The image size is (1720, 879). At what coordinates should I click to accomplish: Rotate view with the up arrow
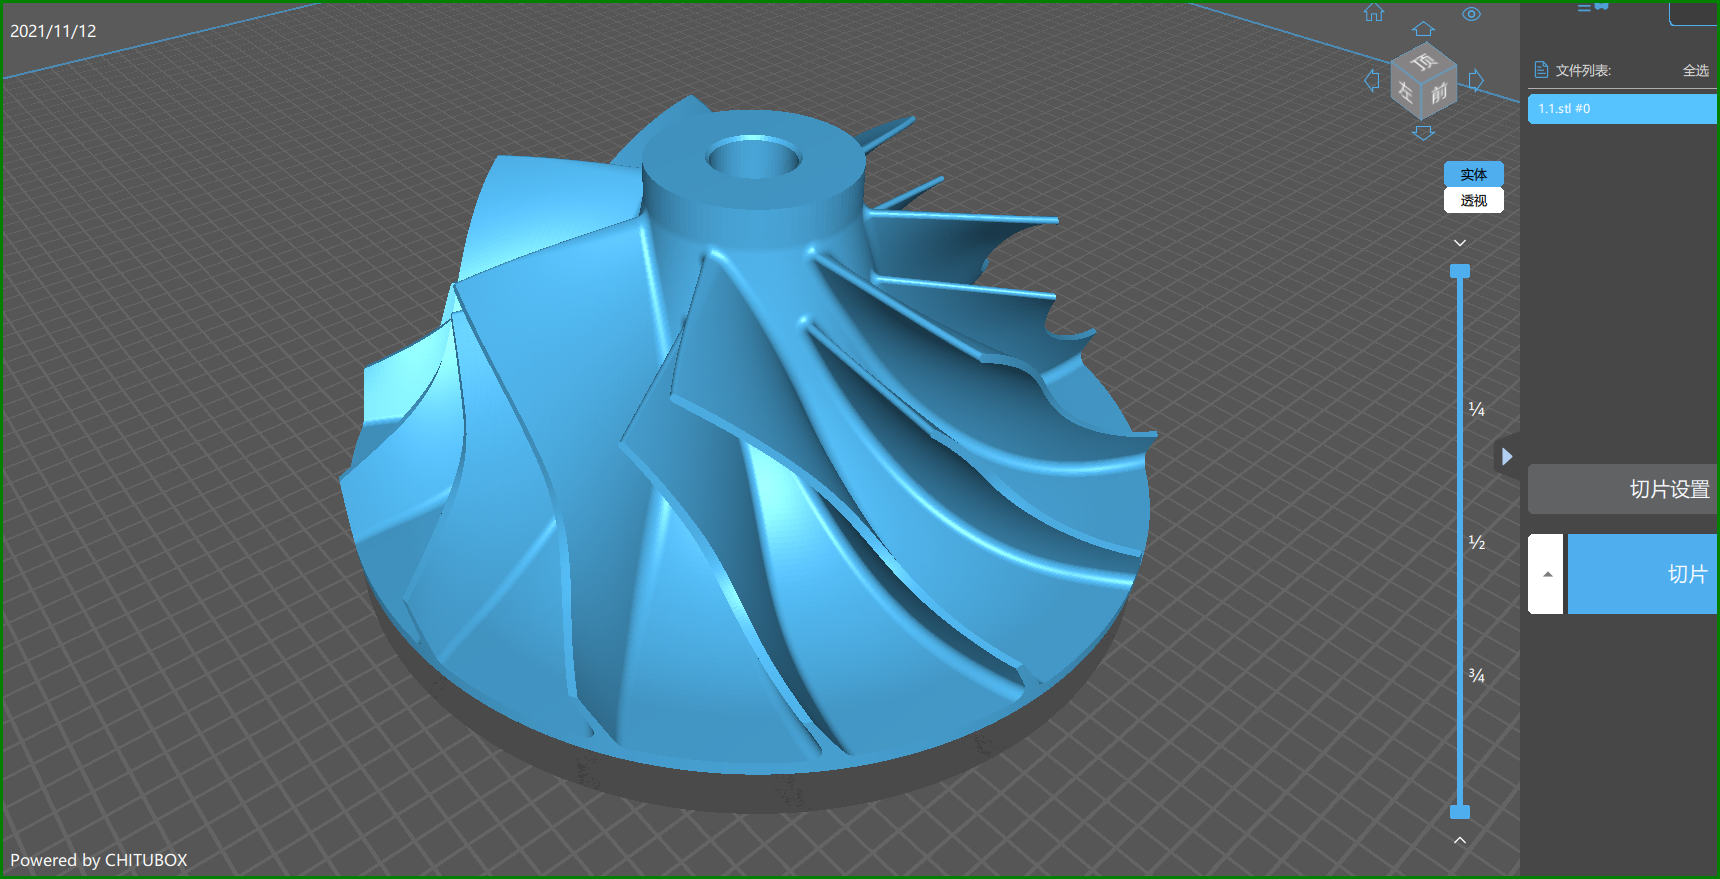pos(1424,29)
